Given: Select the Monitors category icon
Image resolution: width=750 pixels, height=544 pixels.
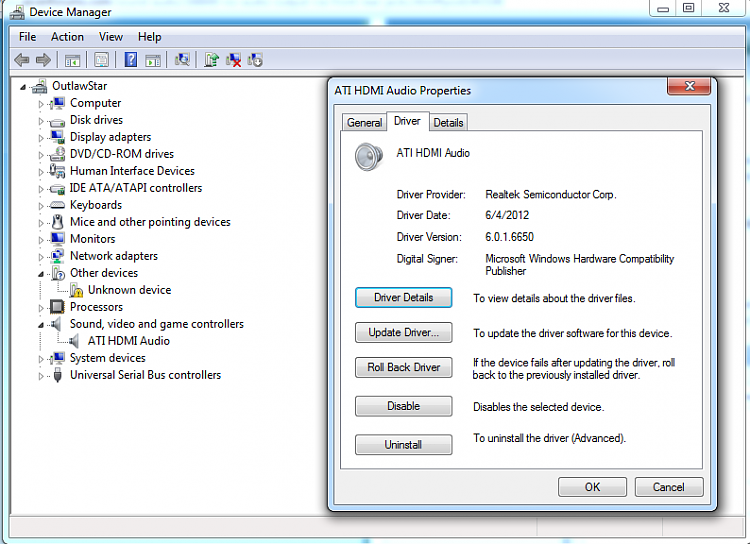Looking at the screenshot, I should click(x=58, y=239).
